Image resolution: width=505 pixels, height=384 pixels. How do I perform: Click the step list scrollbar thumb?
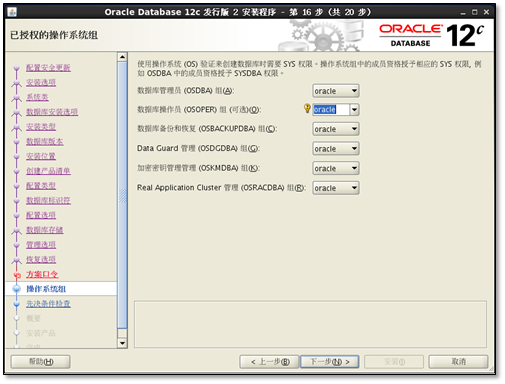[x=122, y=195]
